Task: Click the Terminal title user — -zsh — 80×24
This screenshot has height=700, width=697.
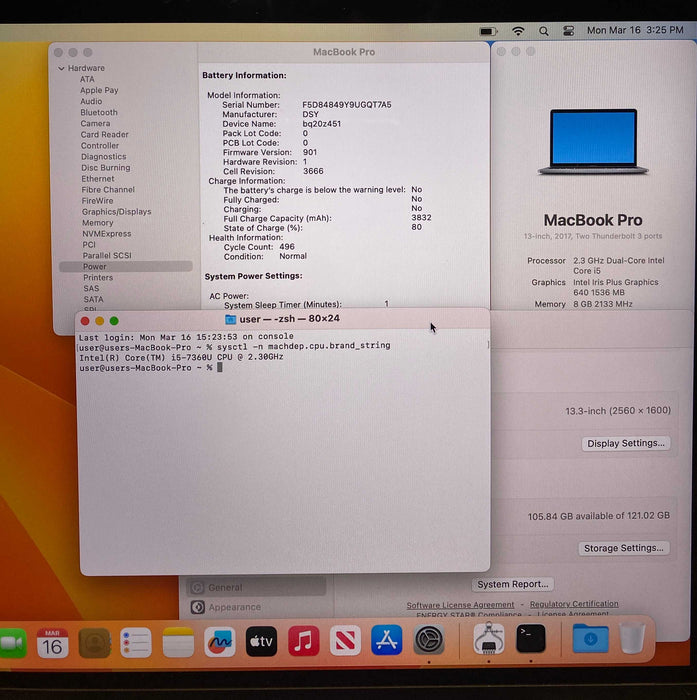Action: pyautogui.click(x=289, y=319)
